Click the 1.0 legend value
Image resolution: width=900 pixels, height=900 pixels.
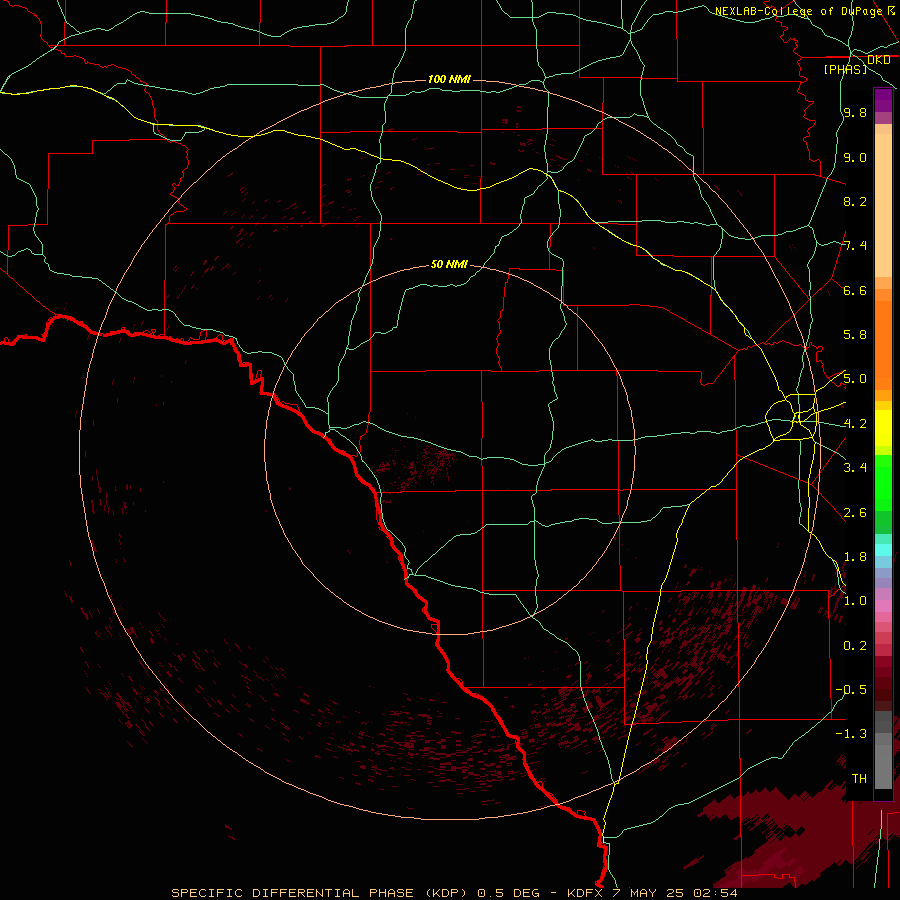click(x=855, y=601)
